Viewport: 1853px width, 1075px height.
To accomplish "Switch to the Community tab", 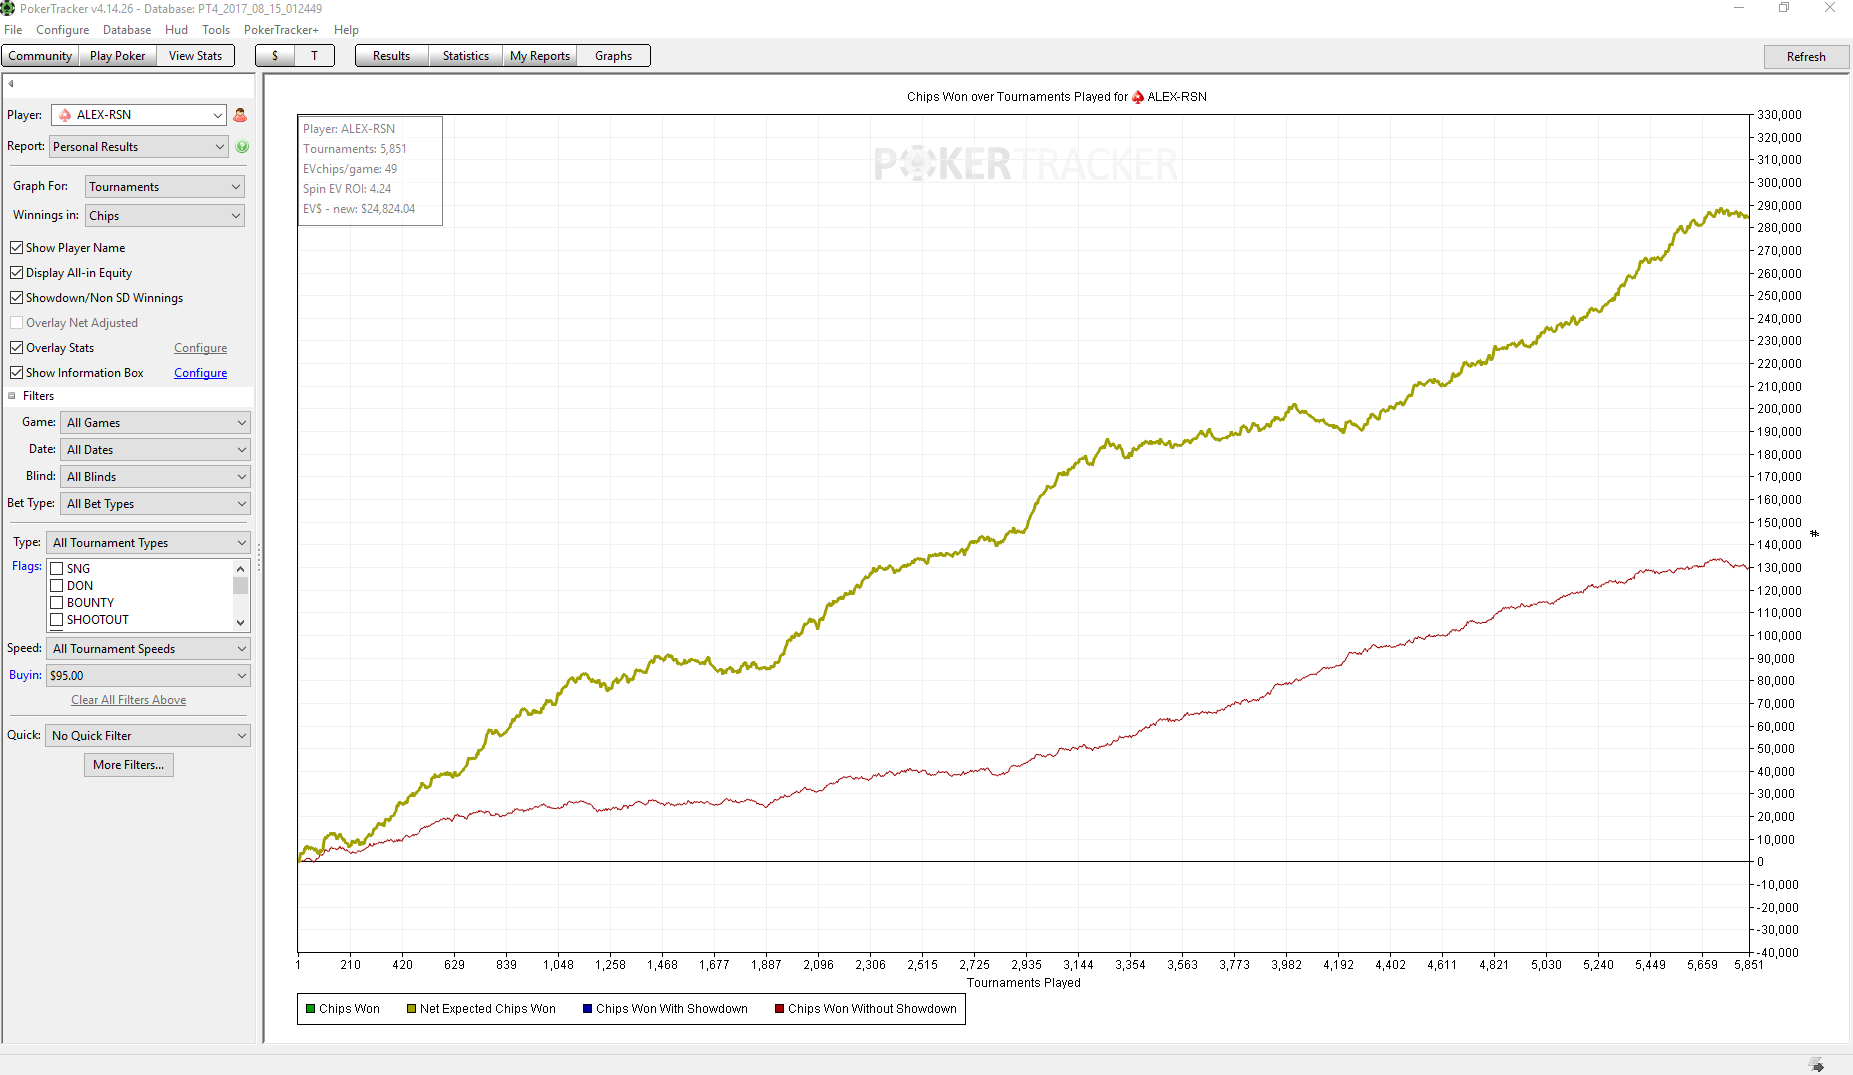I will [40, 56].
